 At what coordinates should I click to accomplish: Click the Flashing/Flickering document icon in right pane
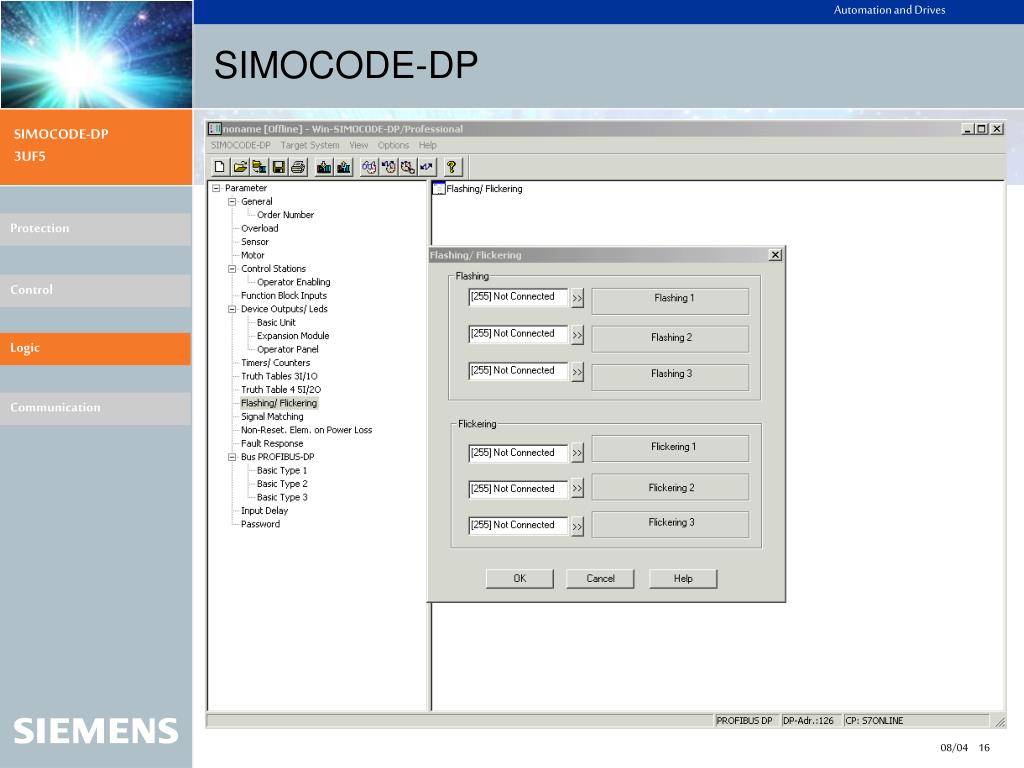coord(439,188)
